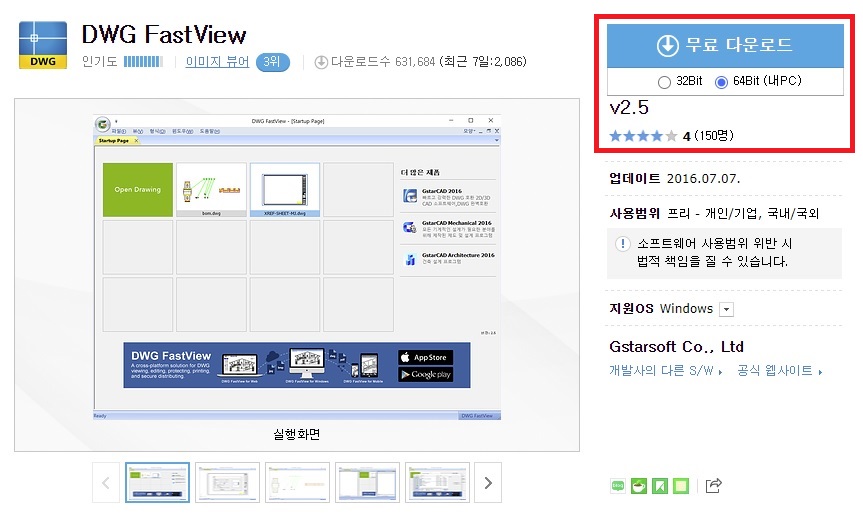The height and width of the screenshot is (528, 863).
Task: Click the 사용범위 프리 license text
Action: click(x=714, y=213)
